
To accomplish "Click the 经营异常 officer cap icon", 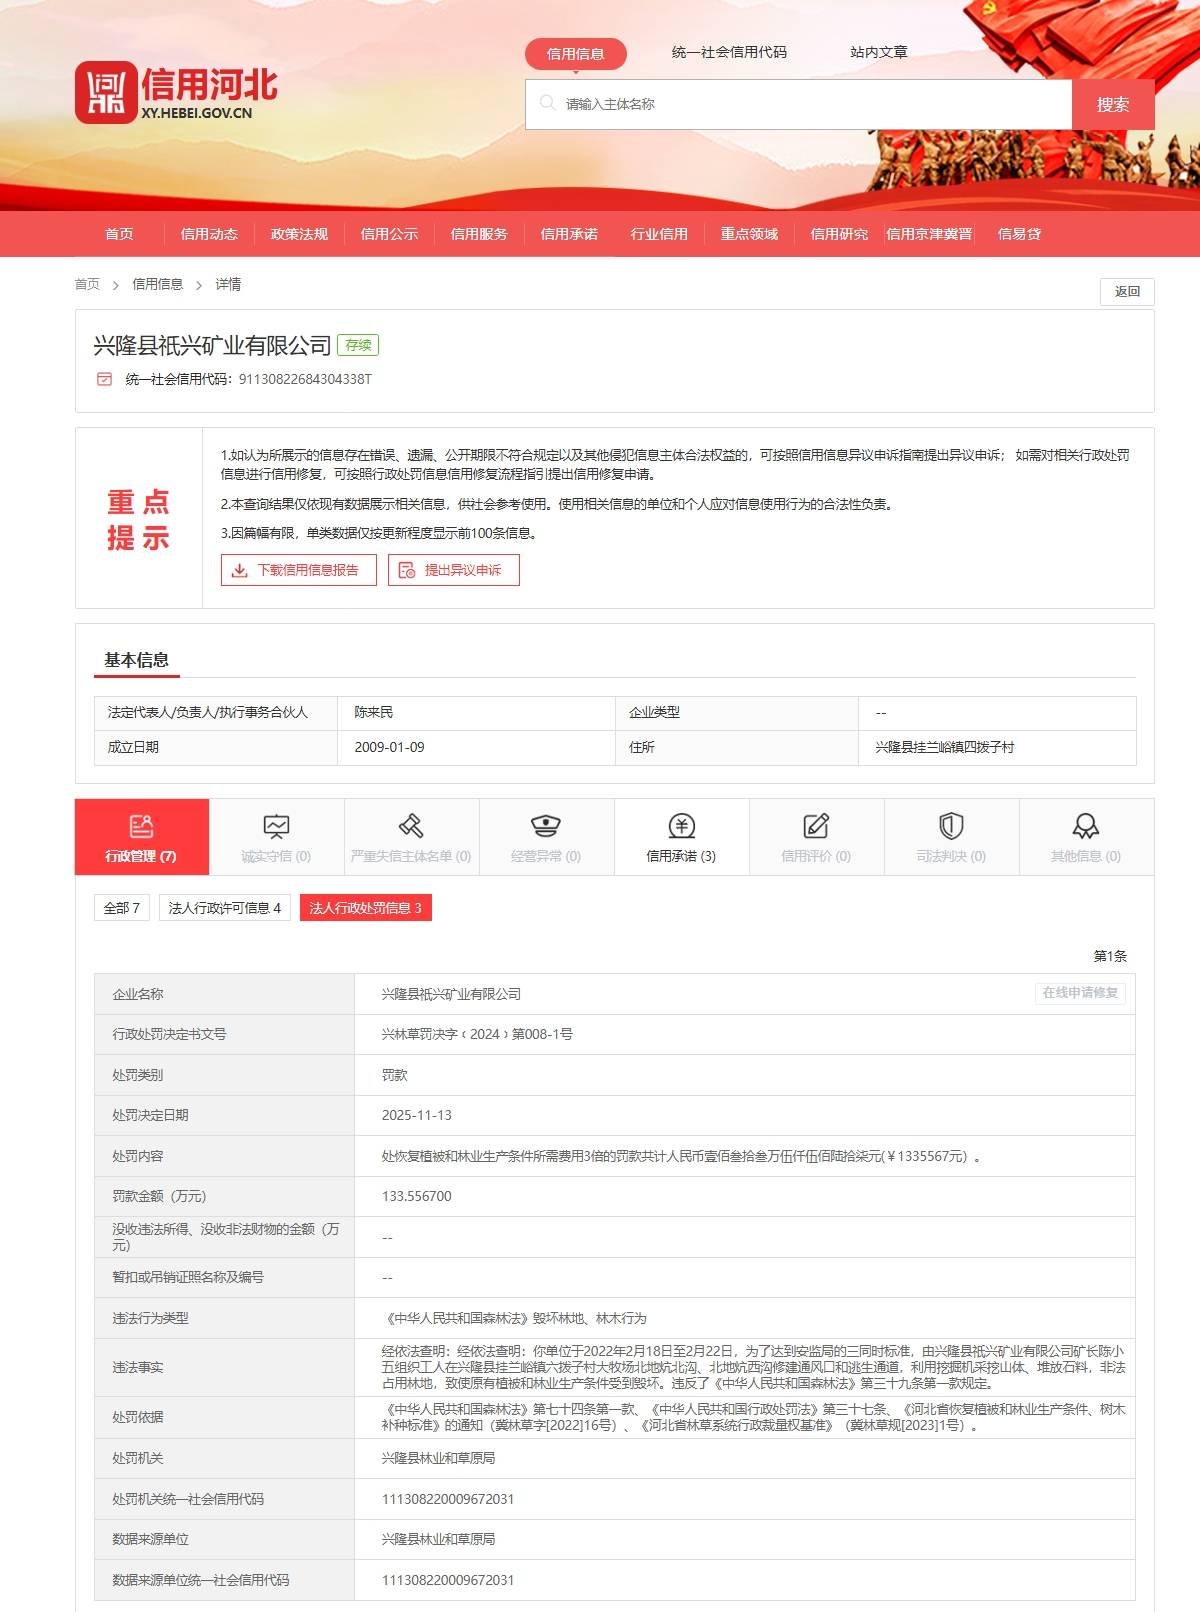I will [546, 826].
